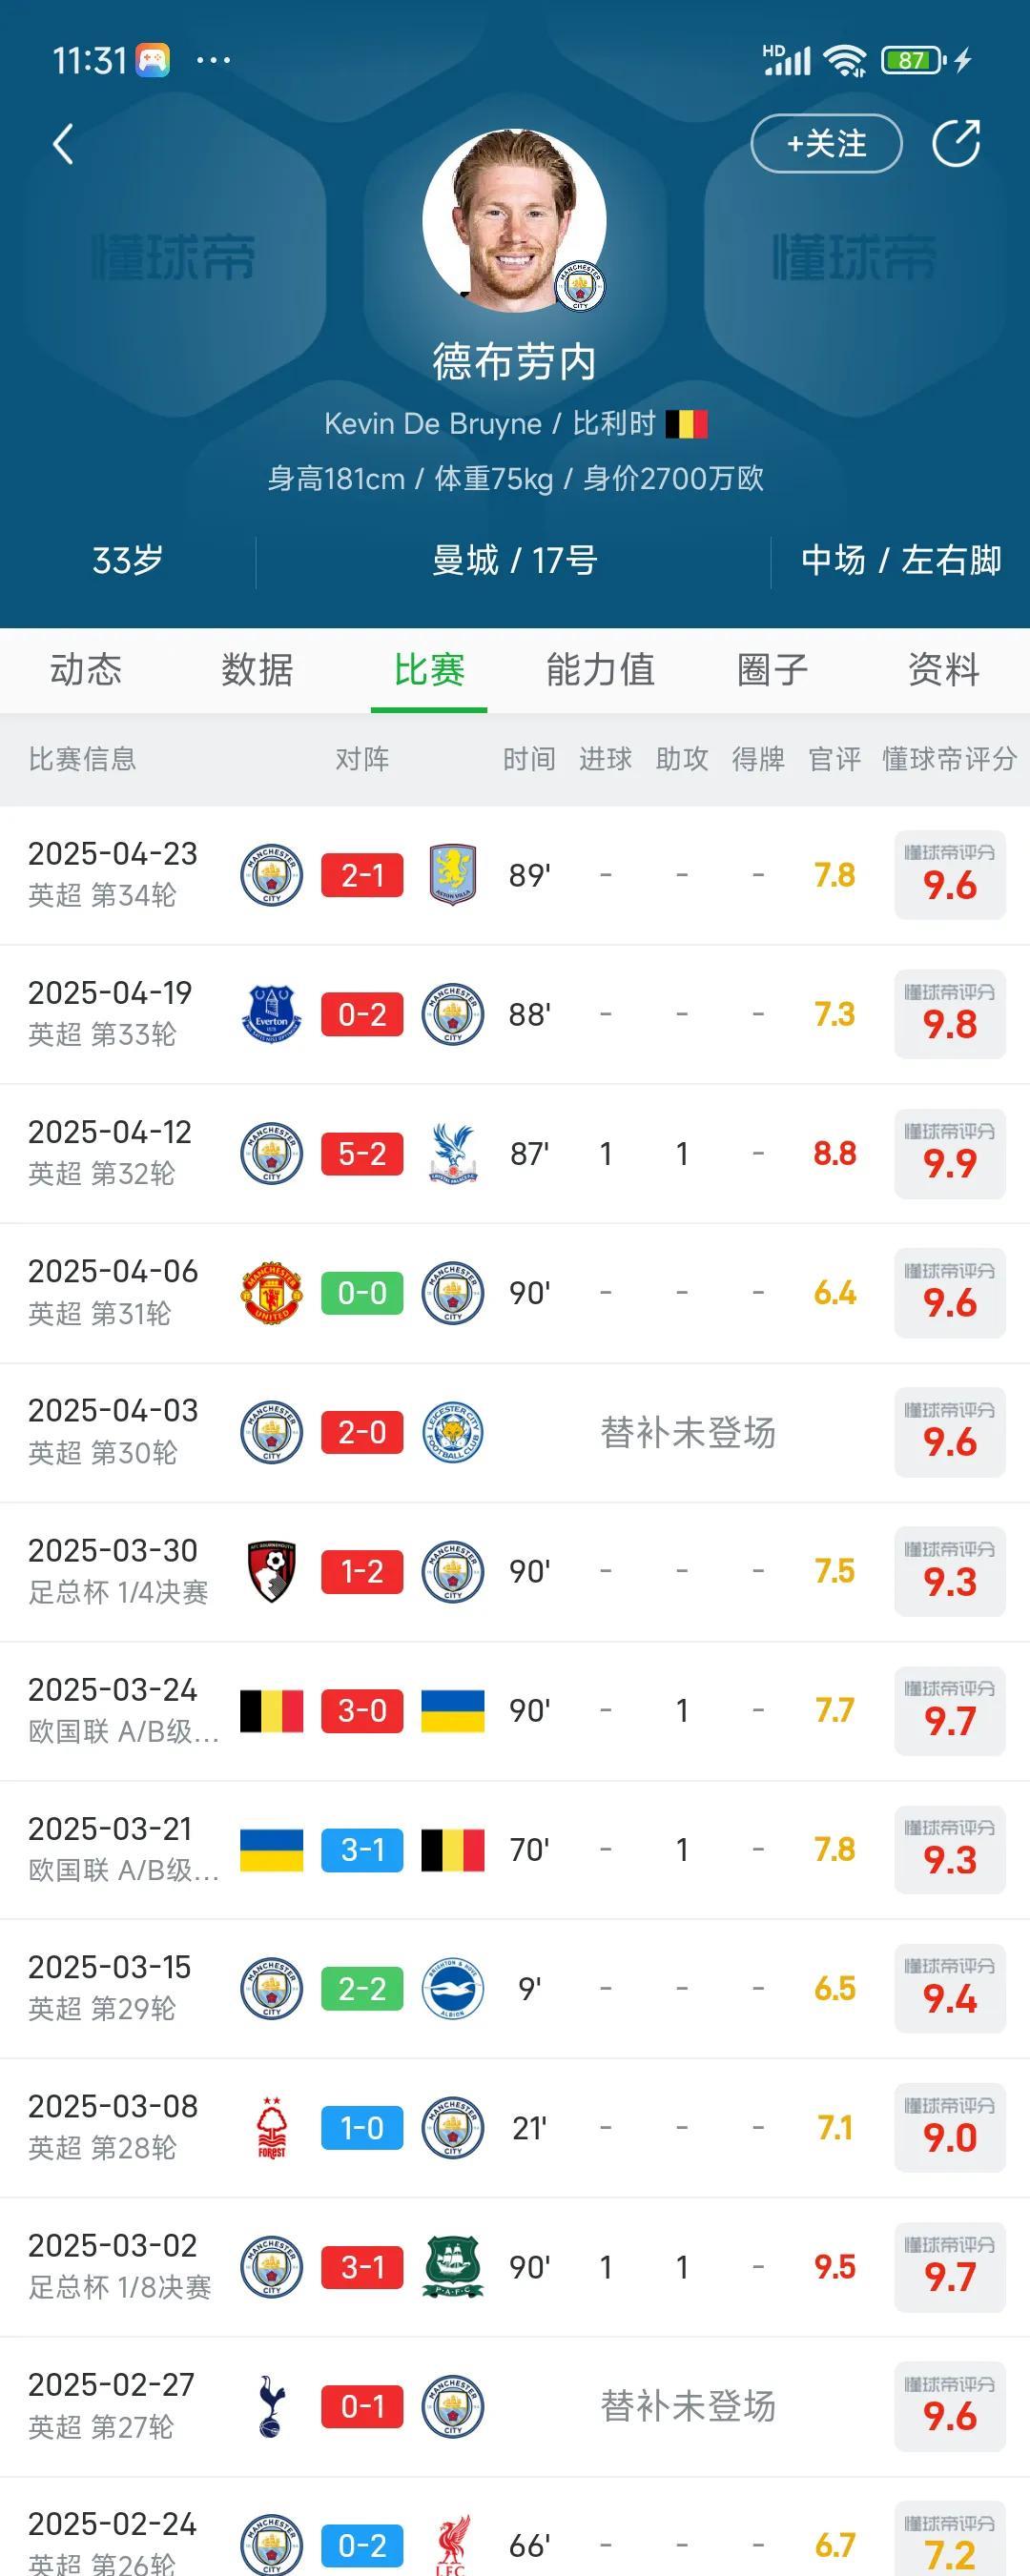Select Crystal Palace crest in 5-2 match
1030x2576 pixels.
453,1153
